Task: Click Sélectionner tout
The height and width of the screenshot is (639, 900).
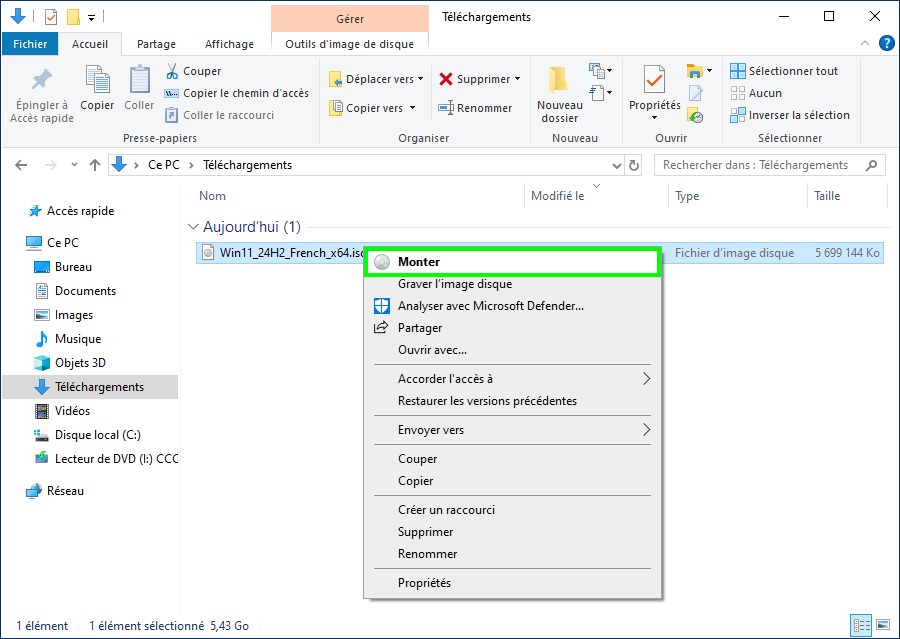Action: (x=783, y=71)
